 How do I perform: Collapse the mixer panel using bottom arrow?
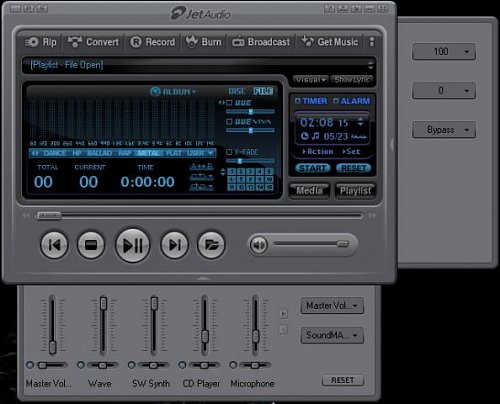tap(202, 278)
